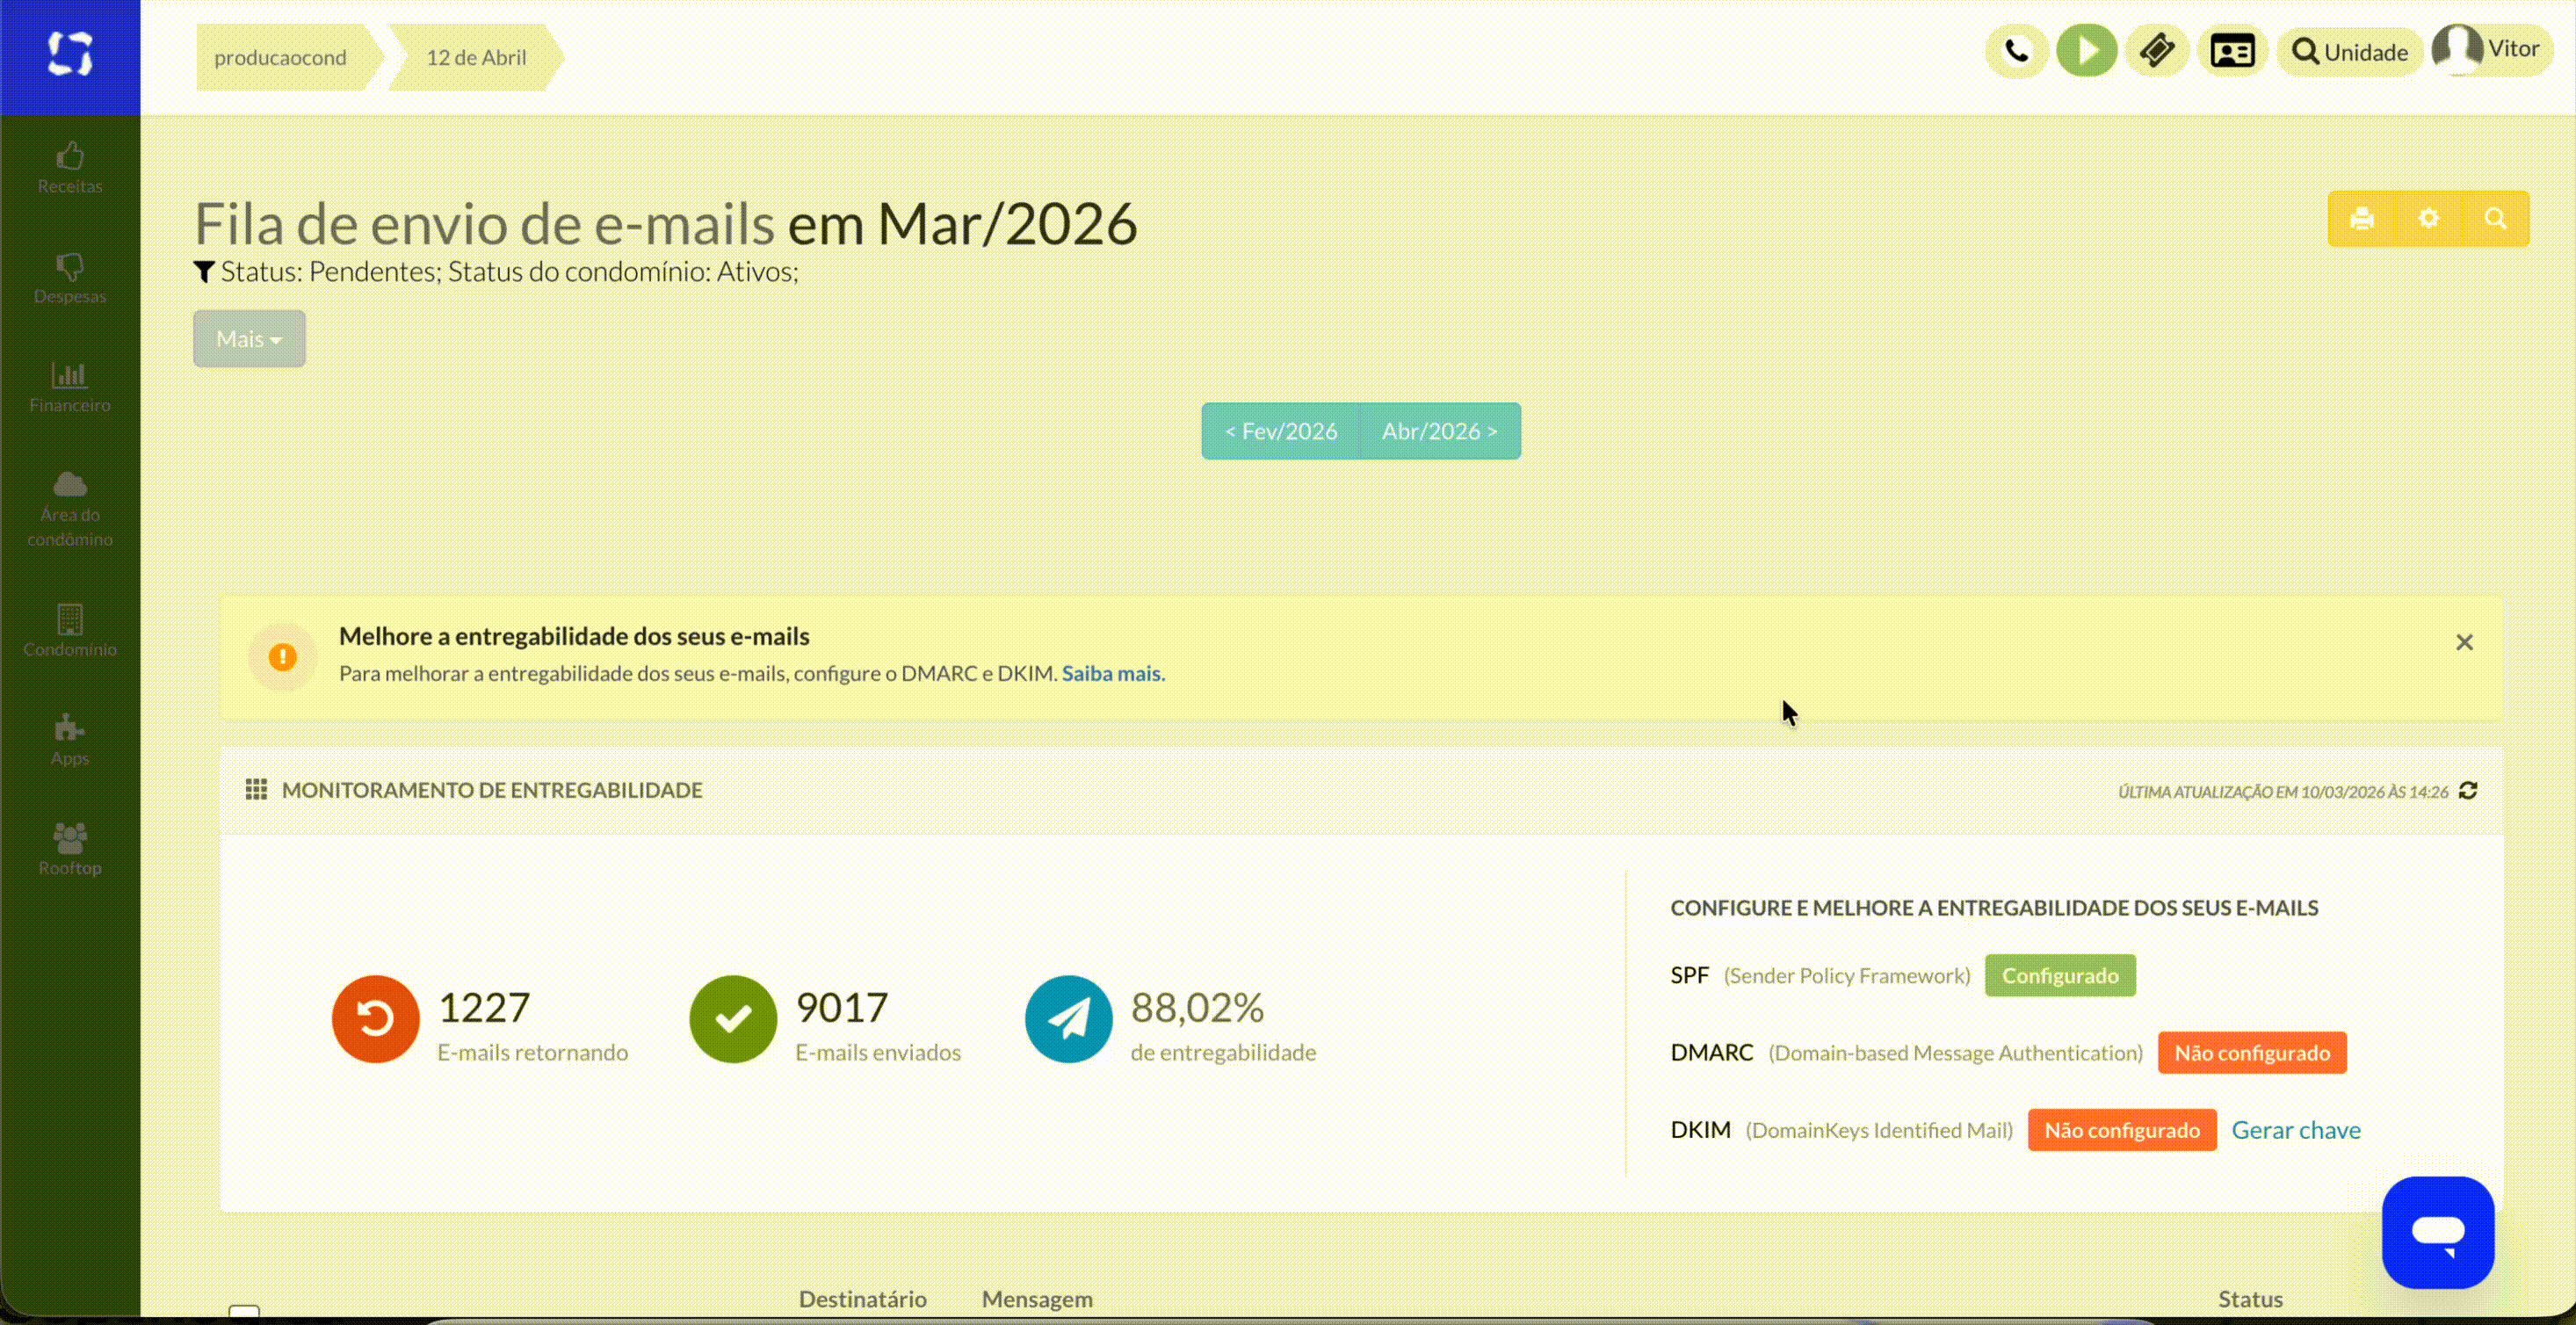Open the Financeiro sidebar section
The image size is (2576, 1325).
pyautogui.click(x=70, y=388)
